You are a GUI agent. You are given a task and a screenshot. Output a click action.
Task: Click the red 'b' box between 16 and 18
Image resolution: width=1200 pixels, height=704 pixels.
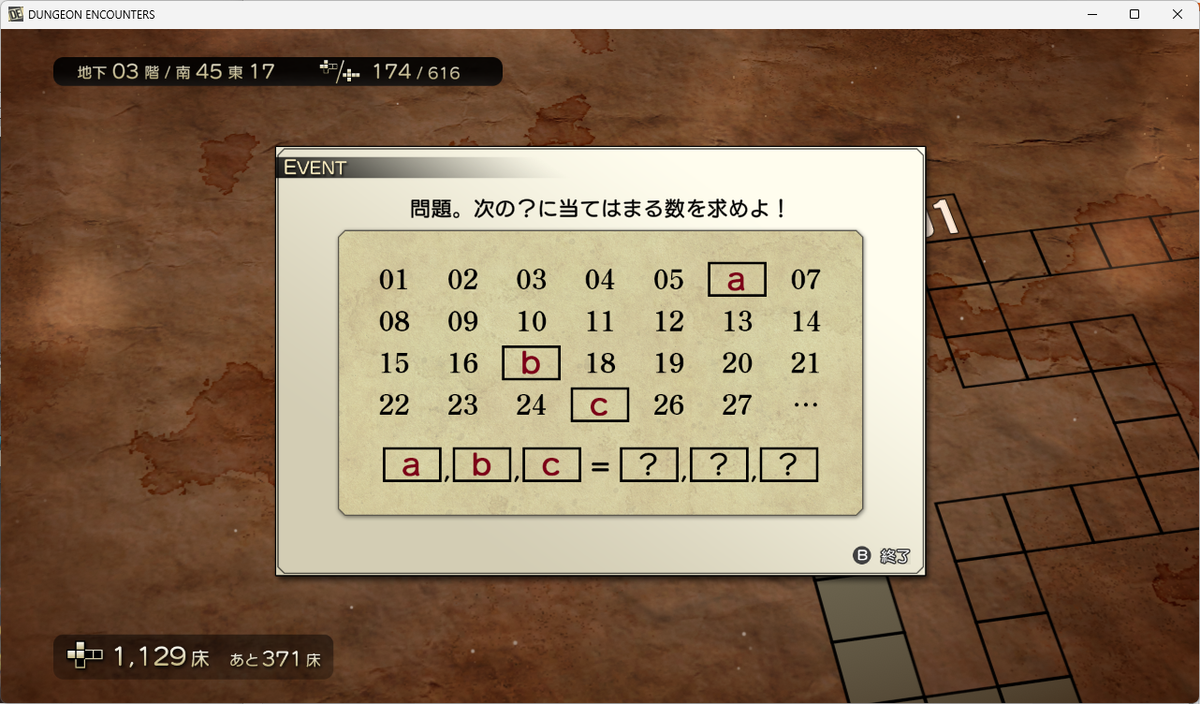click(x=531, y=362)
